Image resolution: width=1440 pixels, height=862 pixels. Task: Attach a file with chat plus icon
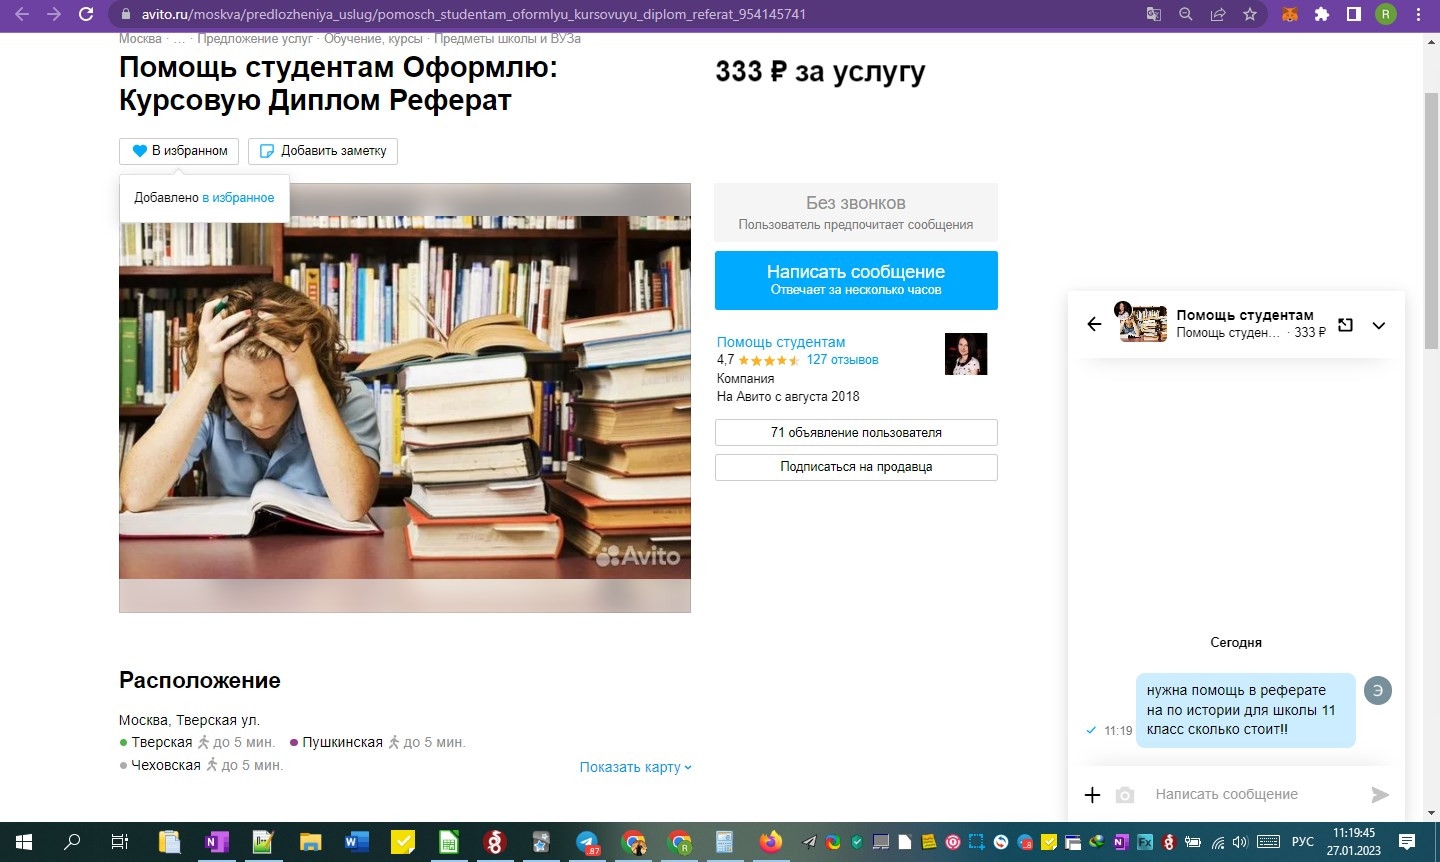[x=1092, y=795]
